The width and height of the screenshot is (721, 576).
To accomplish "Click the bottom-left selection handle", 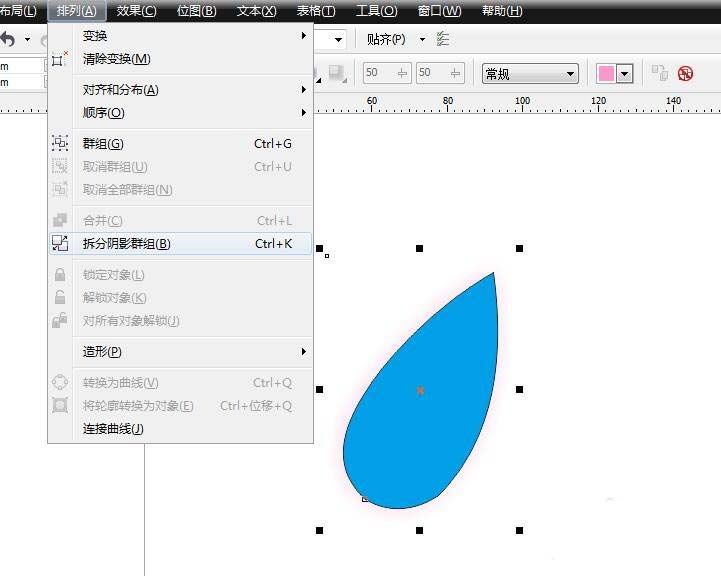I will click(320, 530).
